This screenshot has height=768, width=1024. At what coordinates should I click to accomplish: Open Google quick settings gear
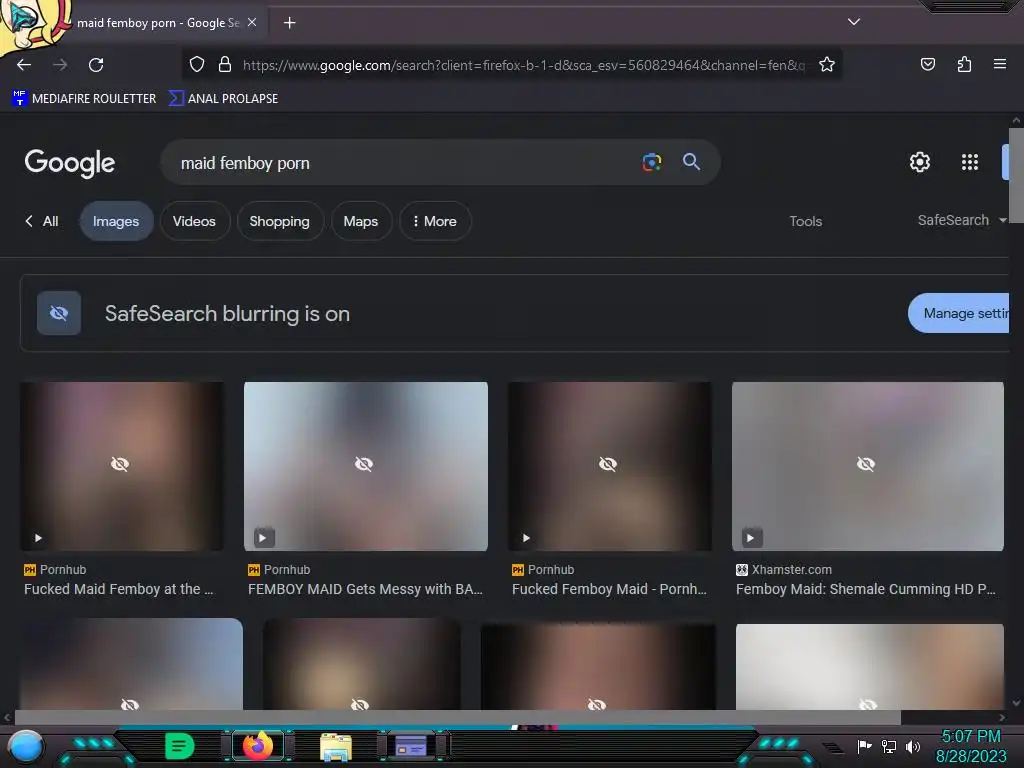[920, 162]
